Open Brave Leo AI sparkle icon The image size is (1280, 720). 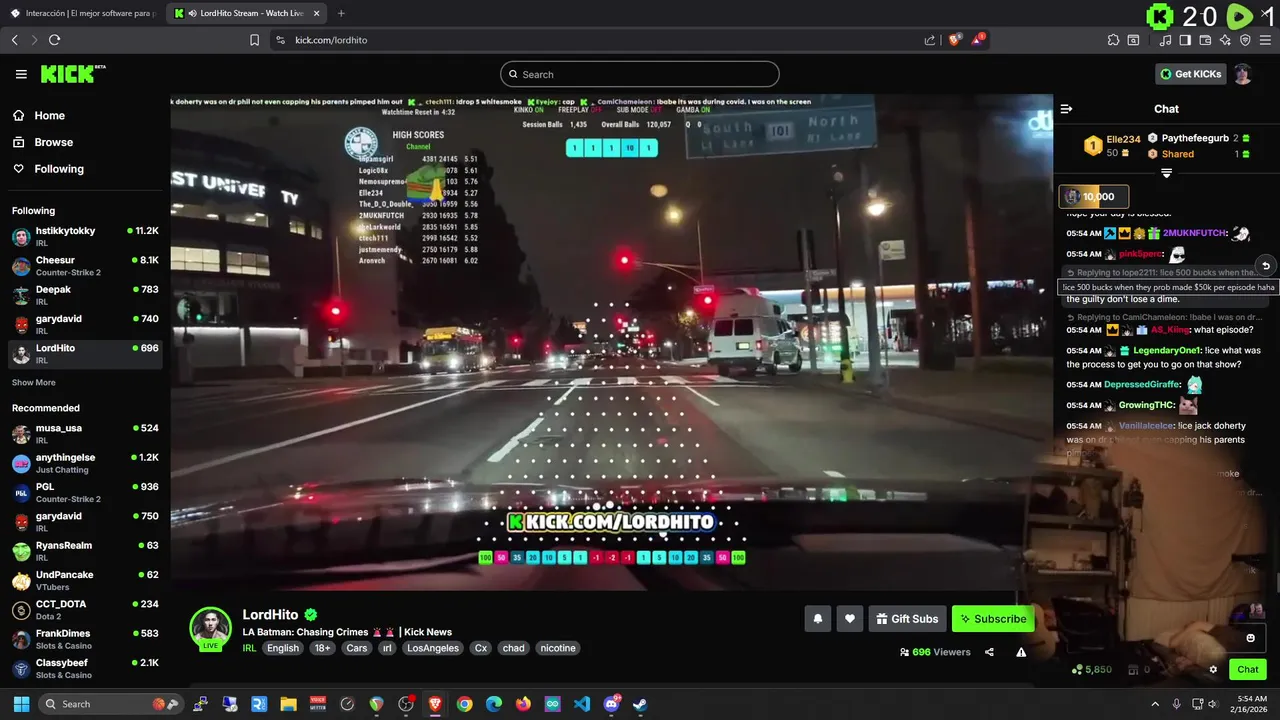click(x=1225, y=40)
